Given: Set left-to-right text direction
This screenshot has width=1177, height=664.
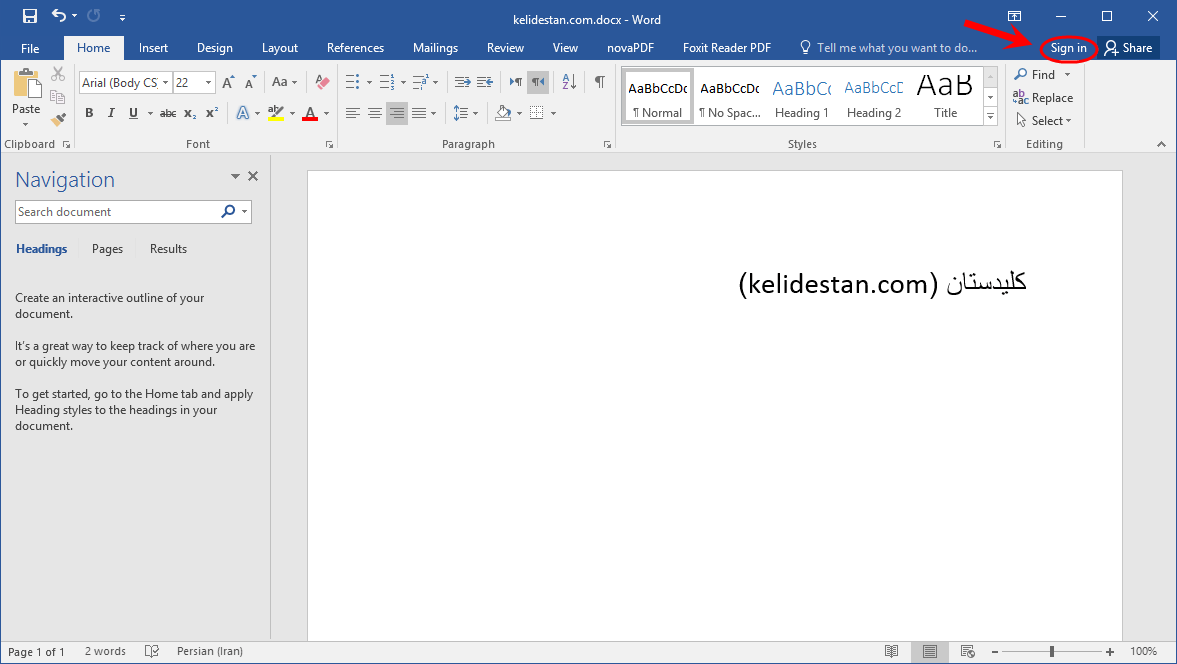Looking at the screenshot, I should (x=516, y=82).
